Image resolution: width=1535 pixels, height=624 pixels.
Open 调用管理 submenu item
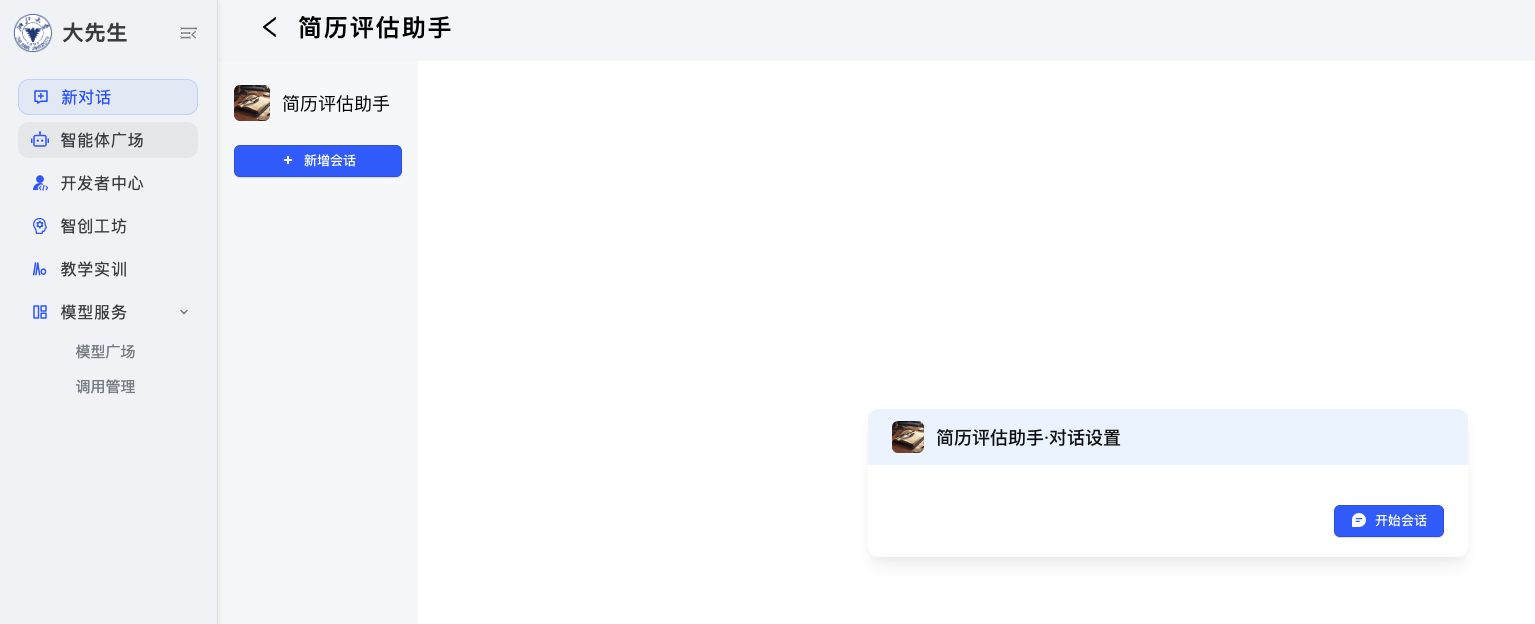point(105,387)
